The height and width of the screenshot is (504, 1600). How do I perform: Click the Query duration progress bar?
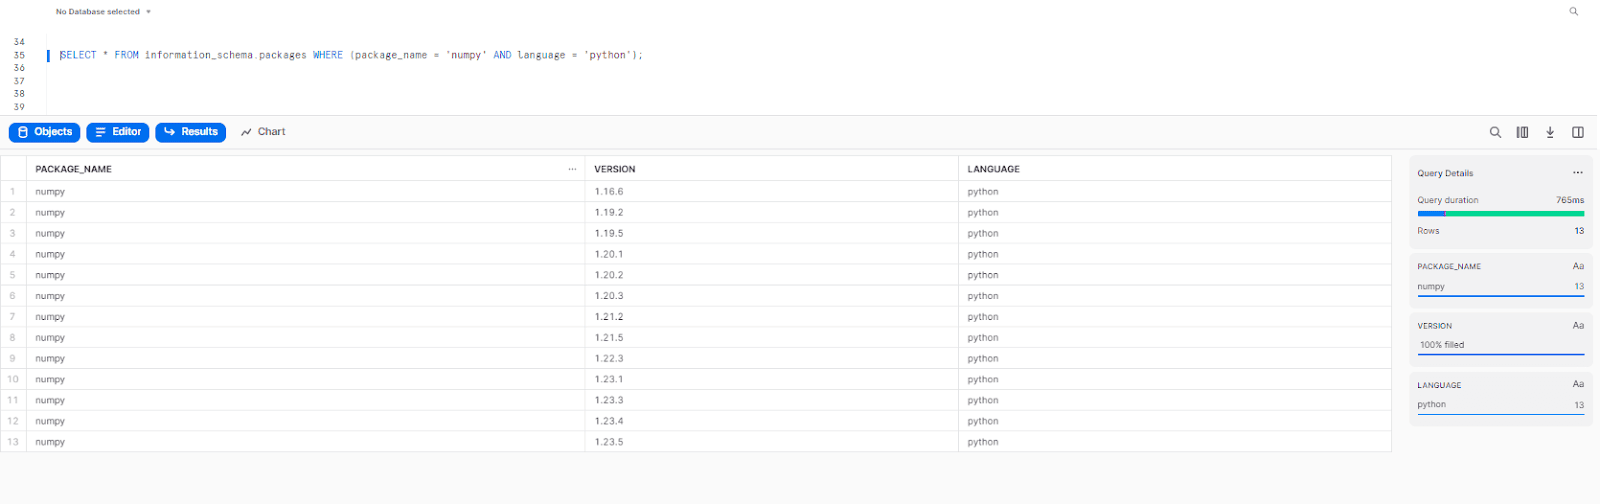tap(1500, 213)
